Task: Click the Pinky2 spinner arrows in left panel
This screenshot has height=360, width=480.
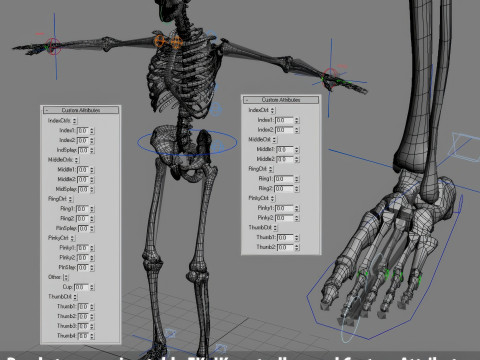Action: click(x=92, y=258)
